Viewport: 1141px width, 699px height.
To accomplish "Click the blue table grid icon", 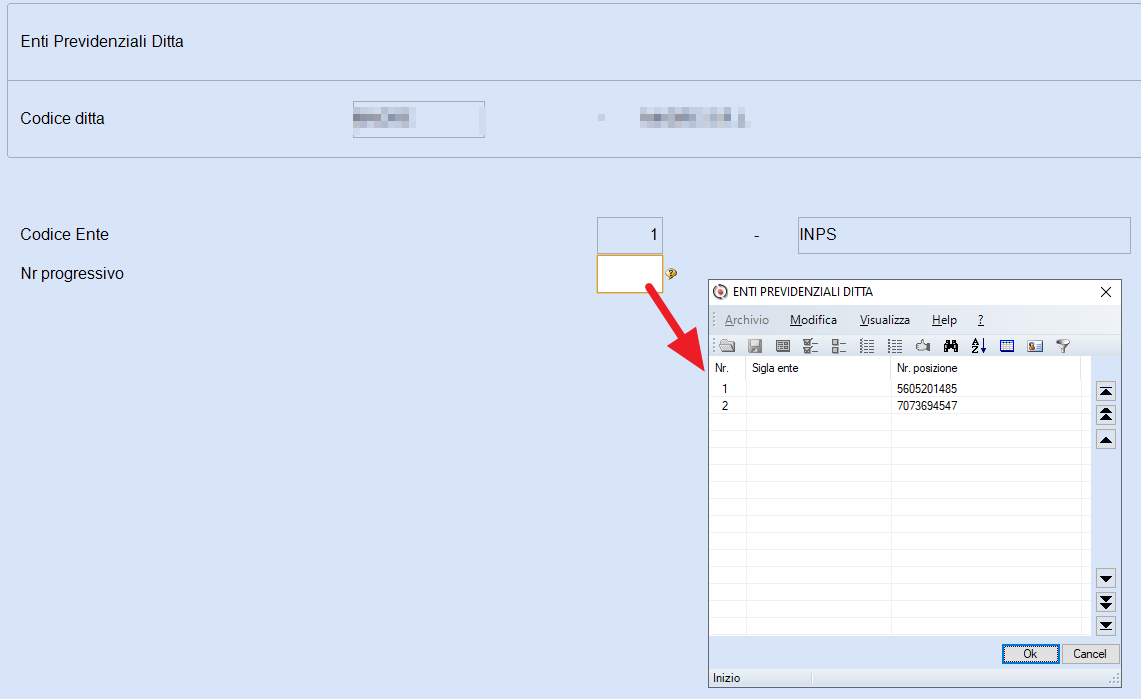I will pos(1007,346).
